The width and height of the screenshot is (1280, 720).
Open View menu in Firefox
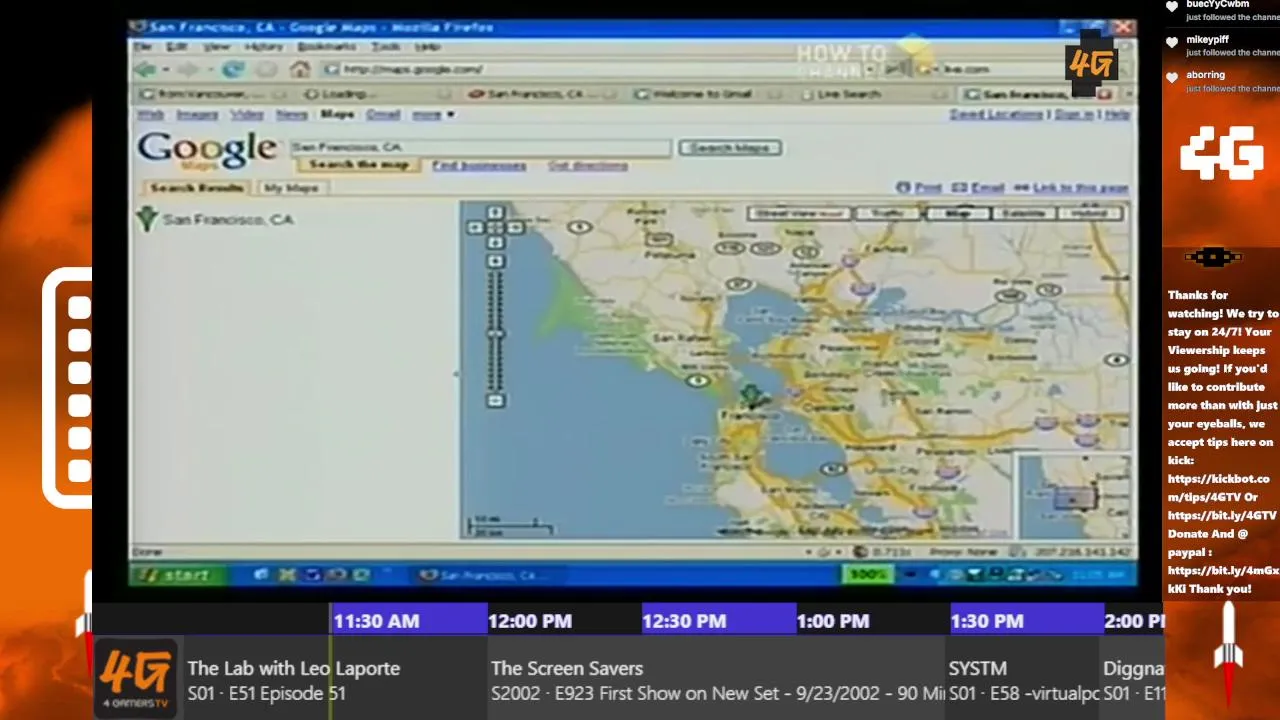tap(216, 47)
